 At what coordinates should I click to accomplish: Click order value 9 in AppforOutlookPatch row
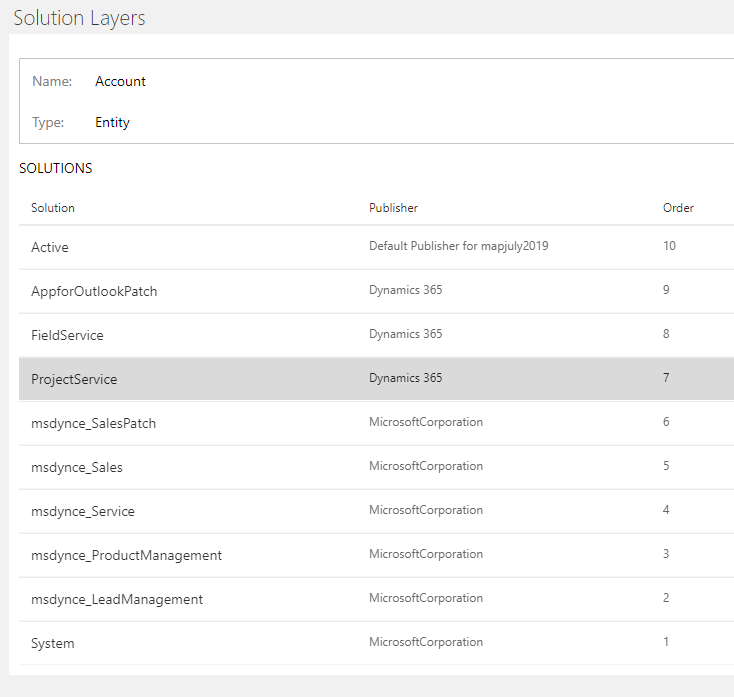666,290
